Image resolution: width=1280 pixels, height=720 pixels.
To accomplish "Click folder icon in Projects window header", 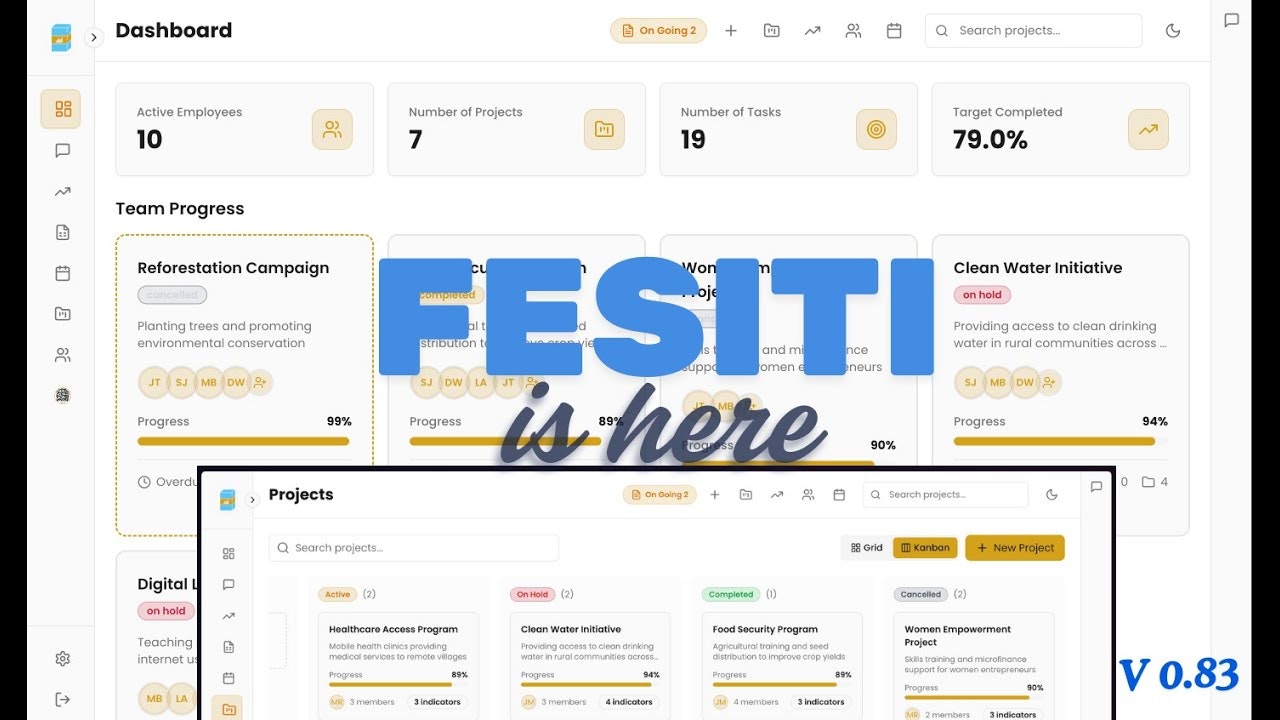I will click(x=745, y=494).
